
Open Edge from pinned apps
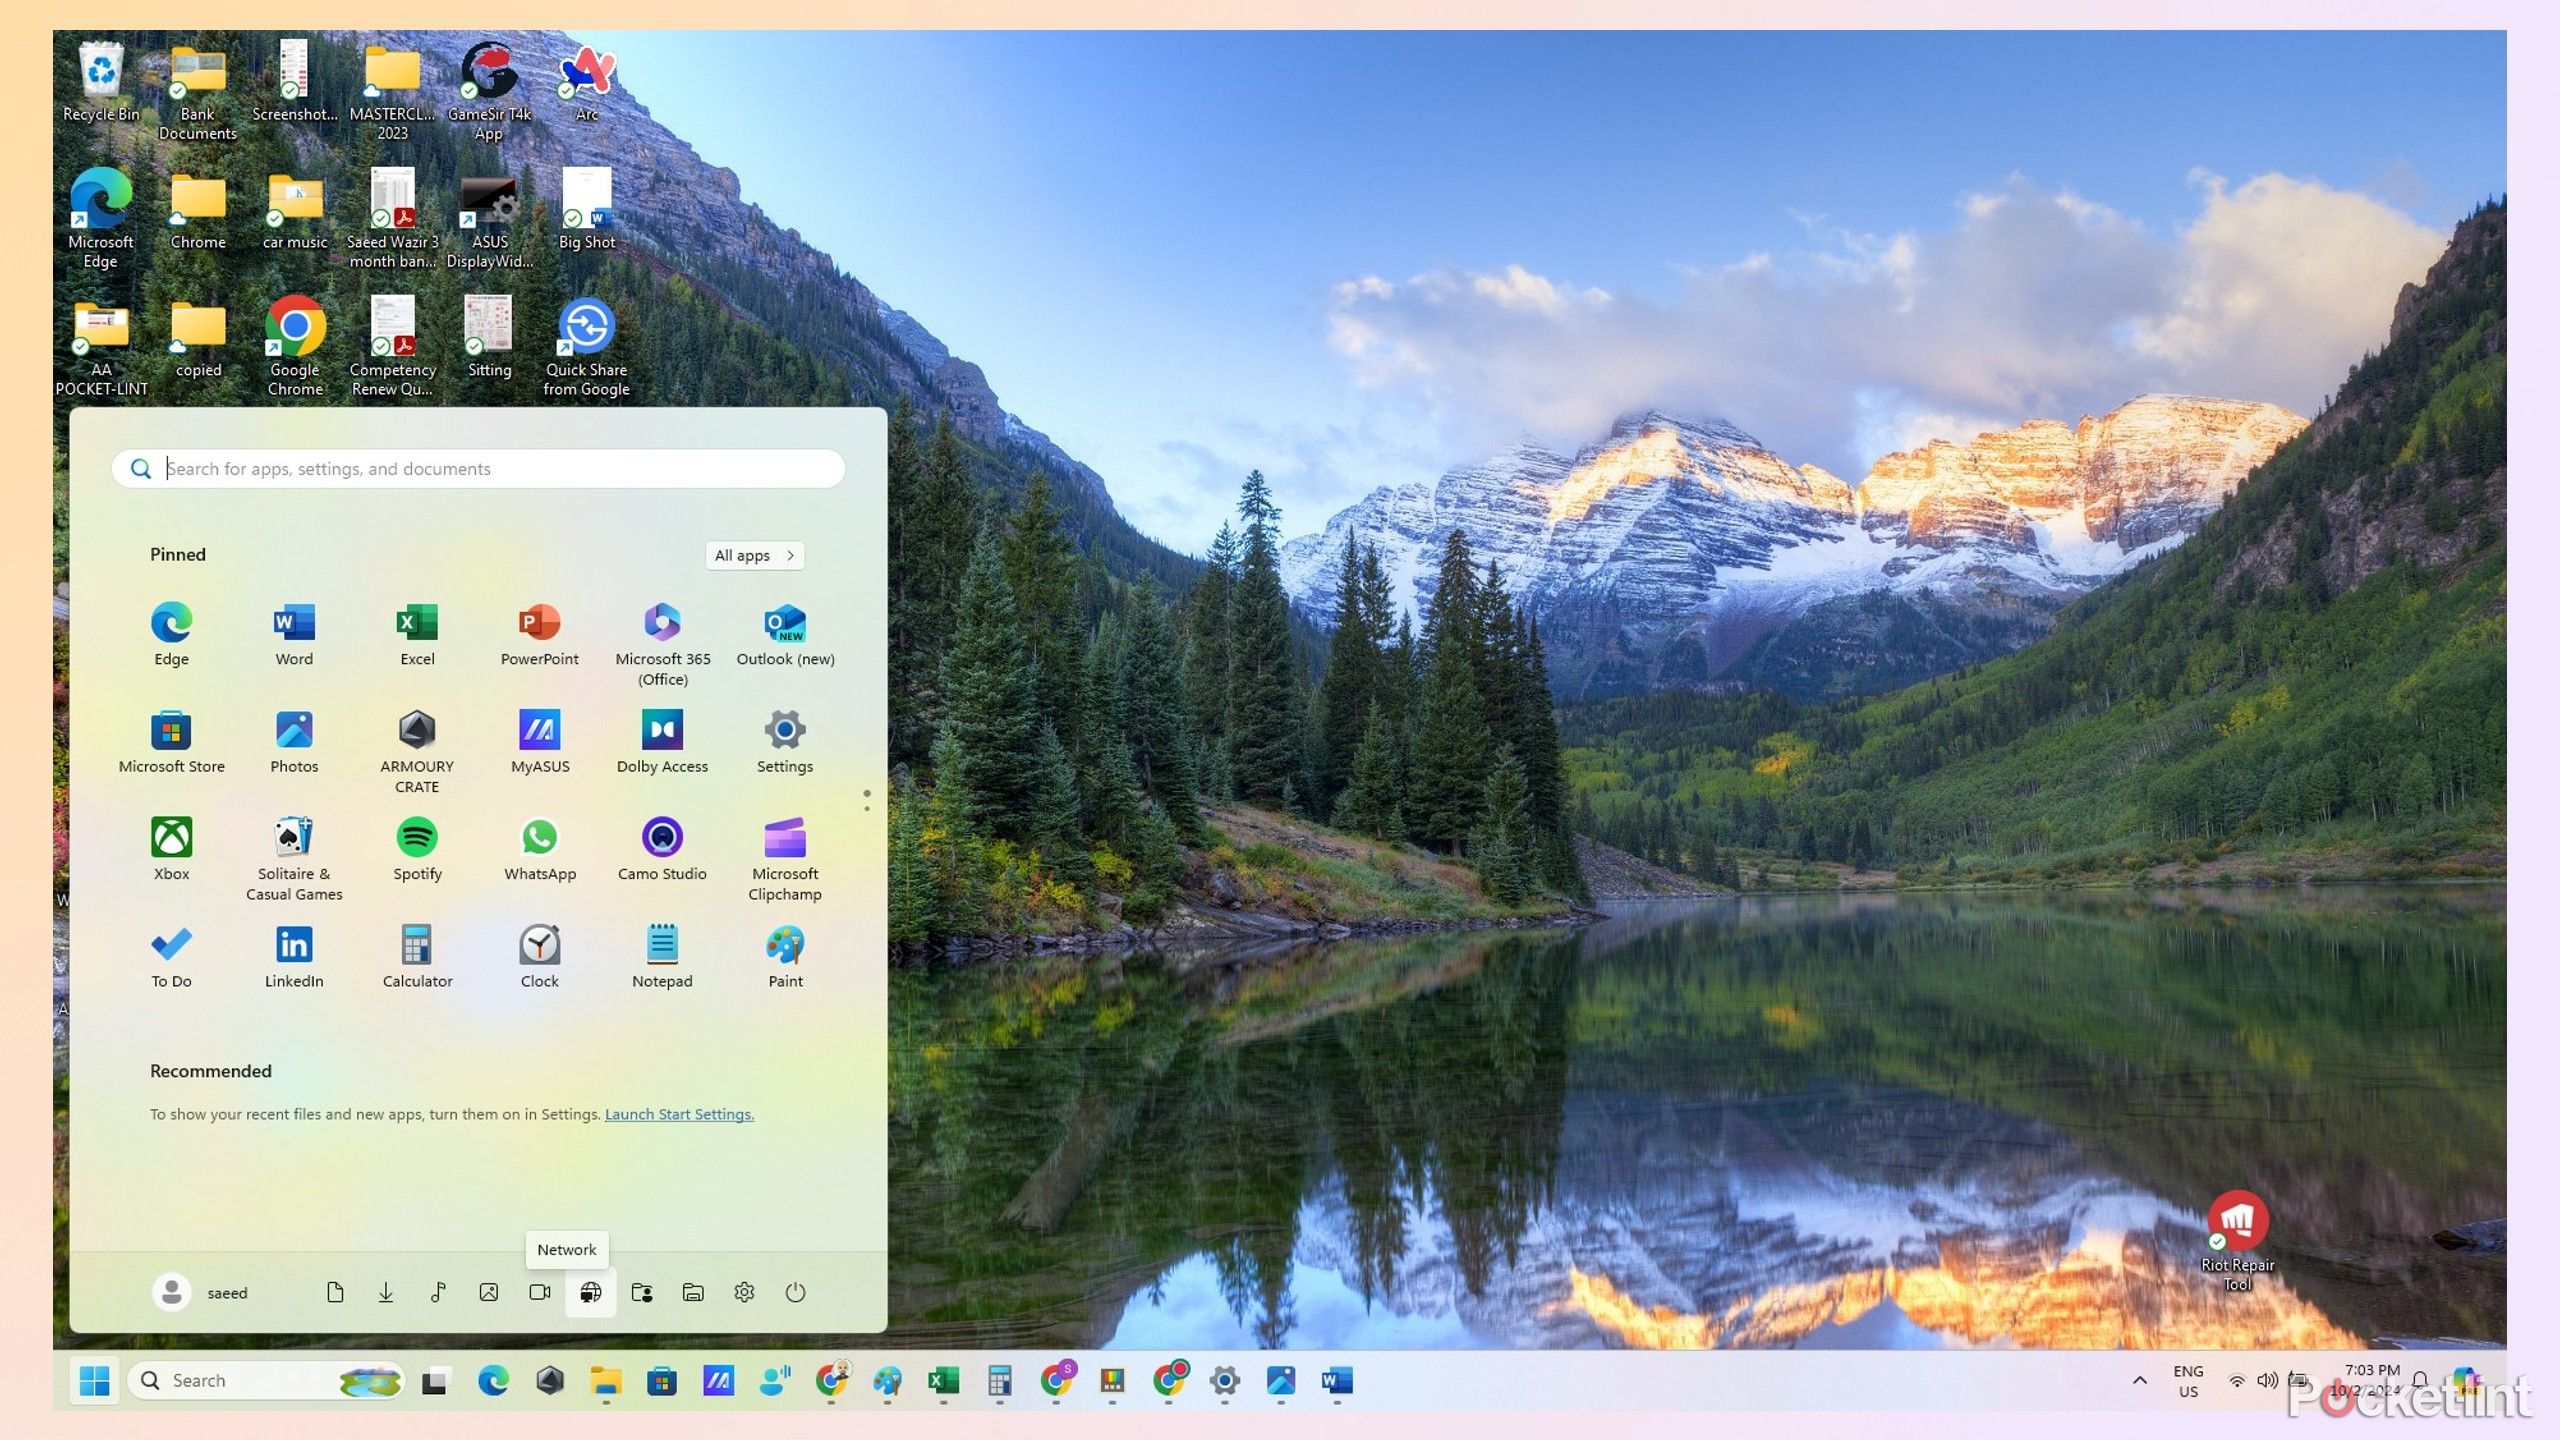(x=171, y=634)
